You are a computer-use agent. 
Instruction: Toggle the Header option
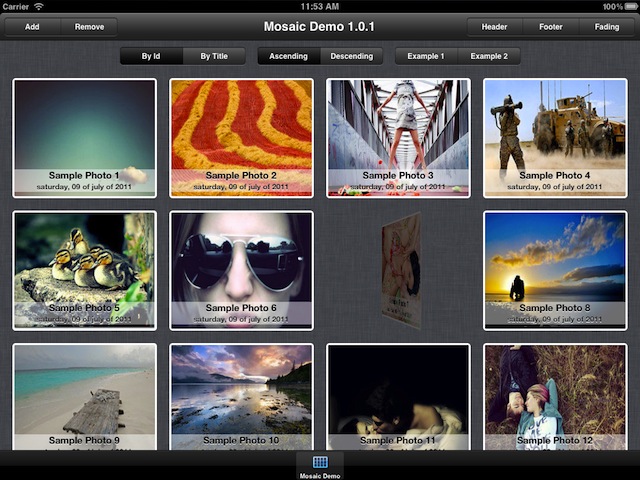(494, 27)
